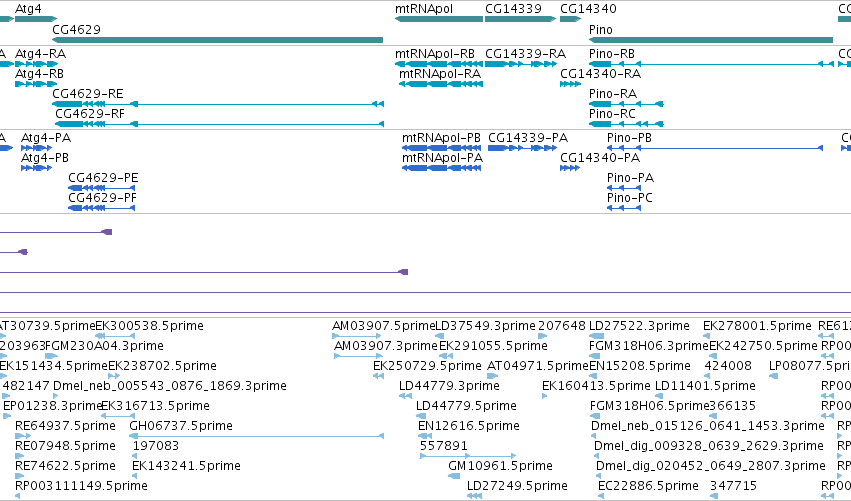Select the mtRNApol gene label
The image size is (851, 501).
[424, 9]
